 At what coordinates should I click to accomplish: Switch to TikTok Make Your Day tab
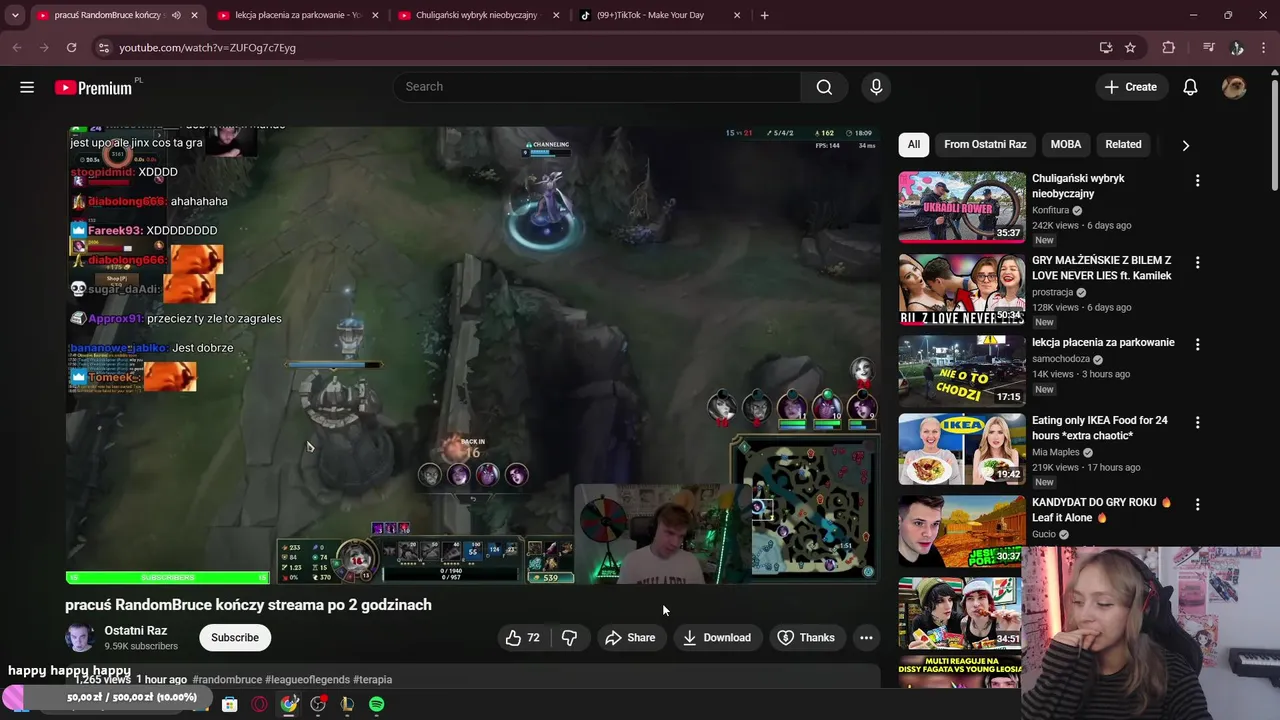pos(658,15)
